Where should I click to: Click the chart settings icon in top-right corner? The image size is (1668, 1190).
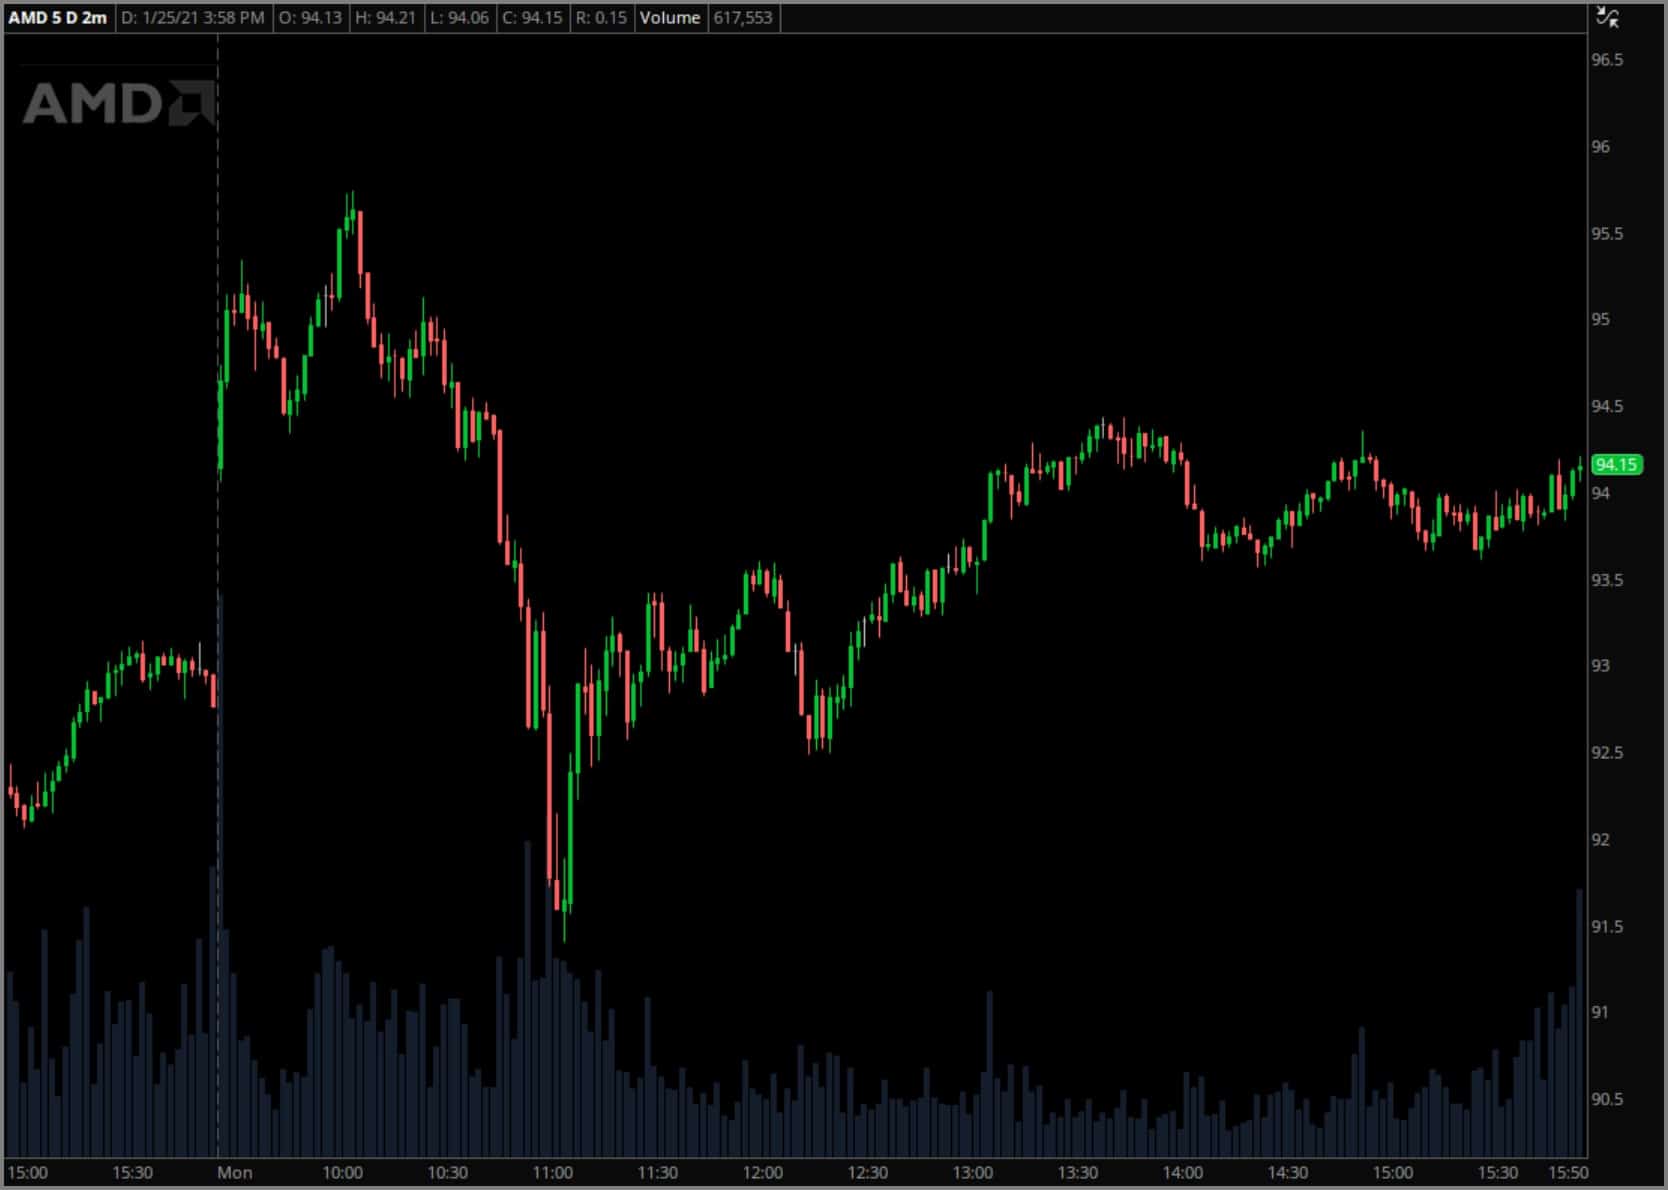(1607, 16)
